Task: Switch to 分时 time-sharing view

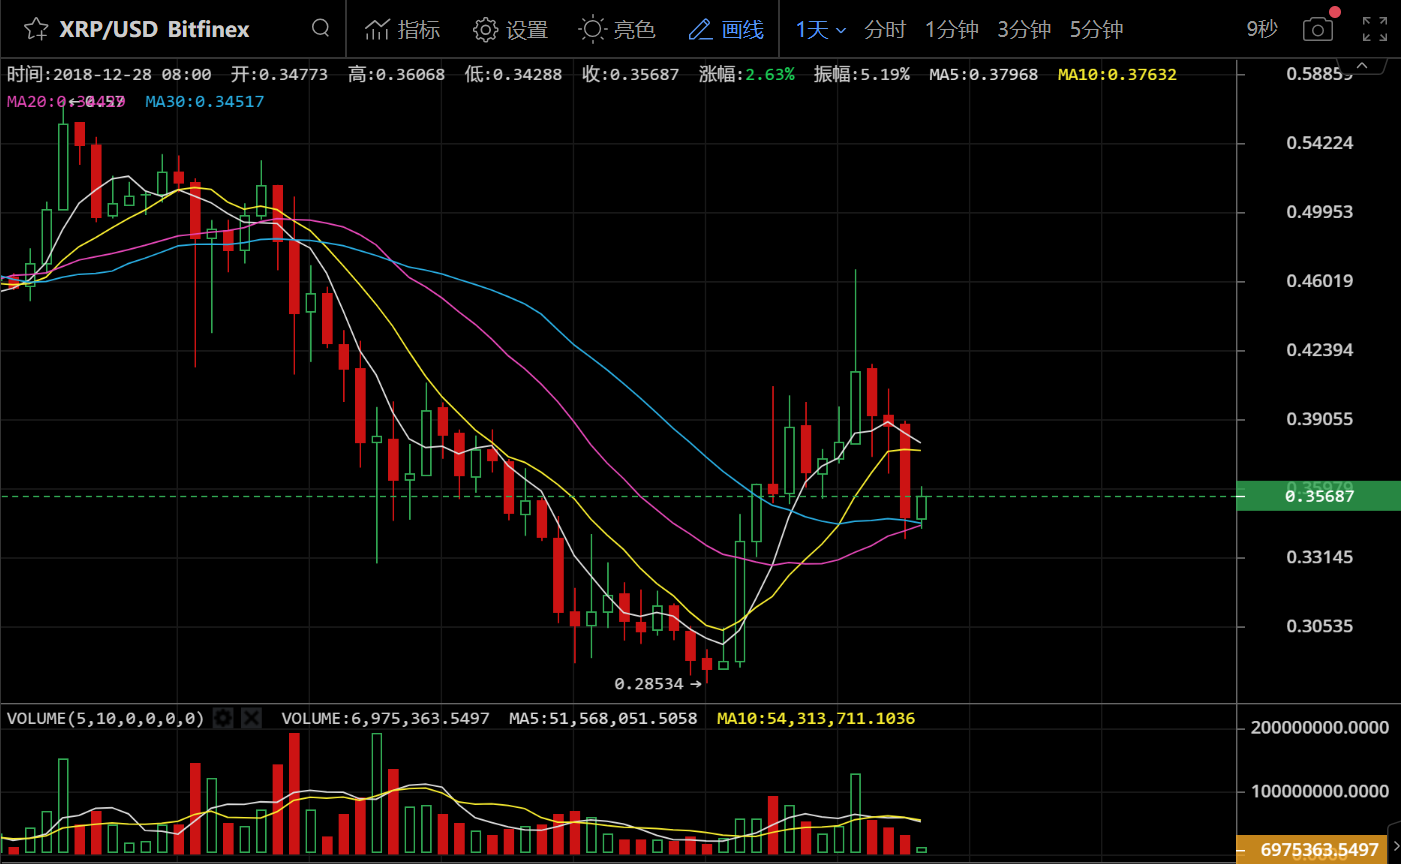Action: click(x=884, y=30)
